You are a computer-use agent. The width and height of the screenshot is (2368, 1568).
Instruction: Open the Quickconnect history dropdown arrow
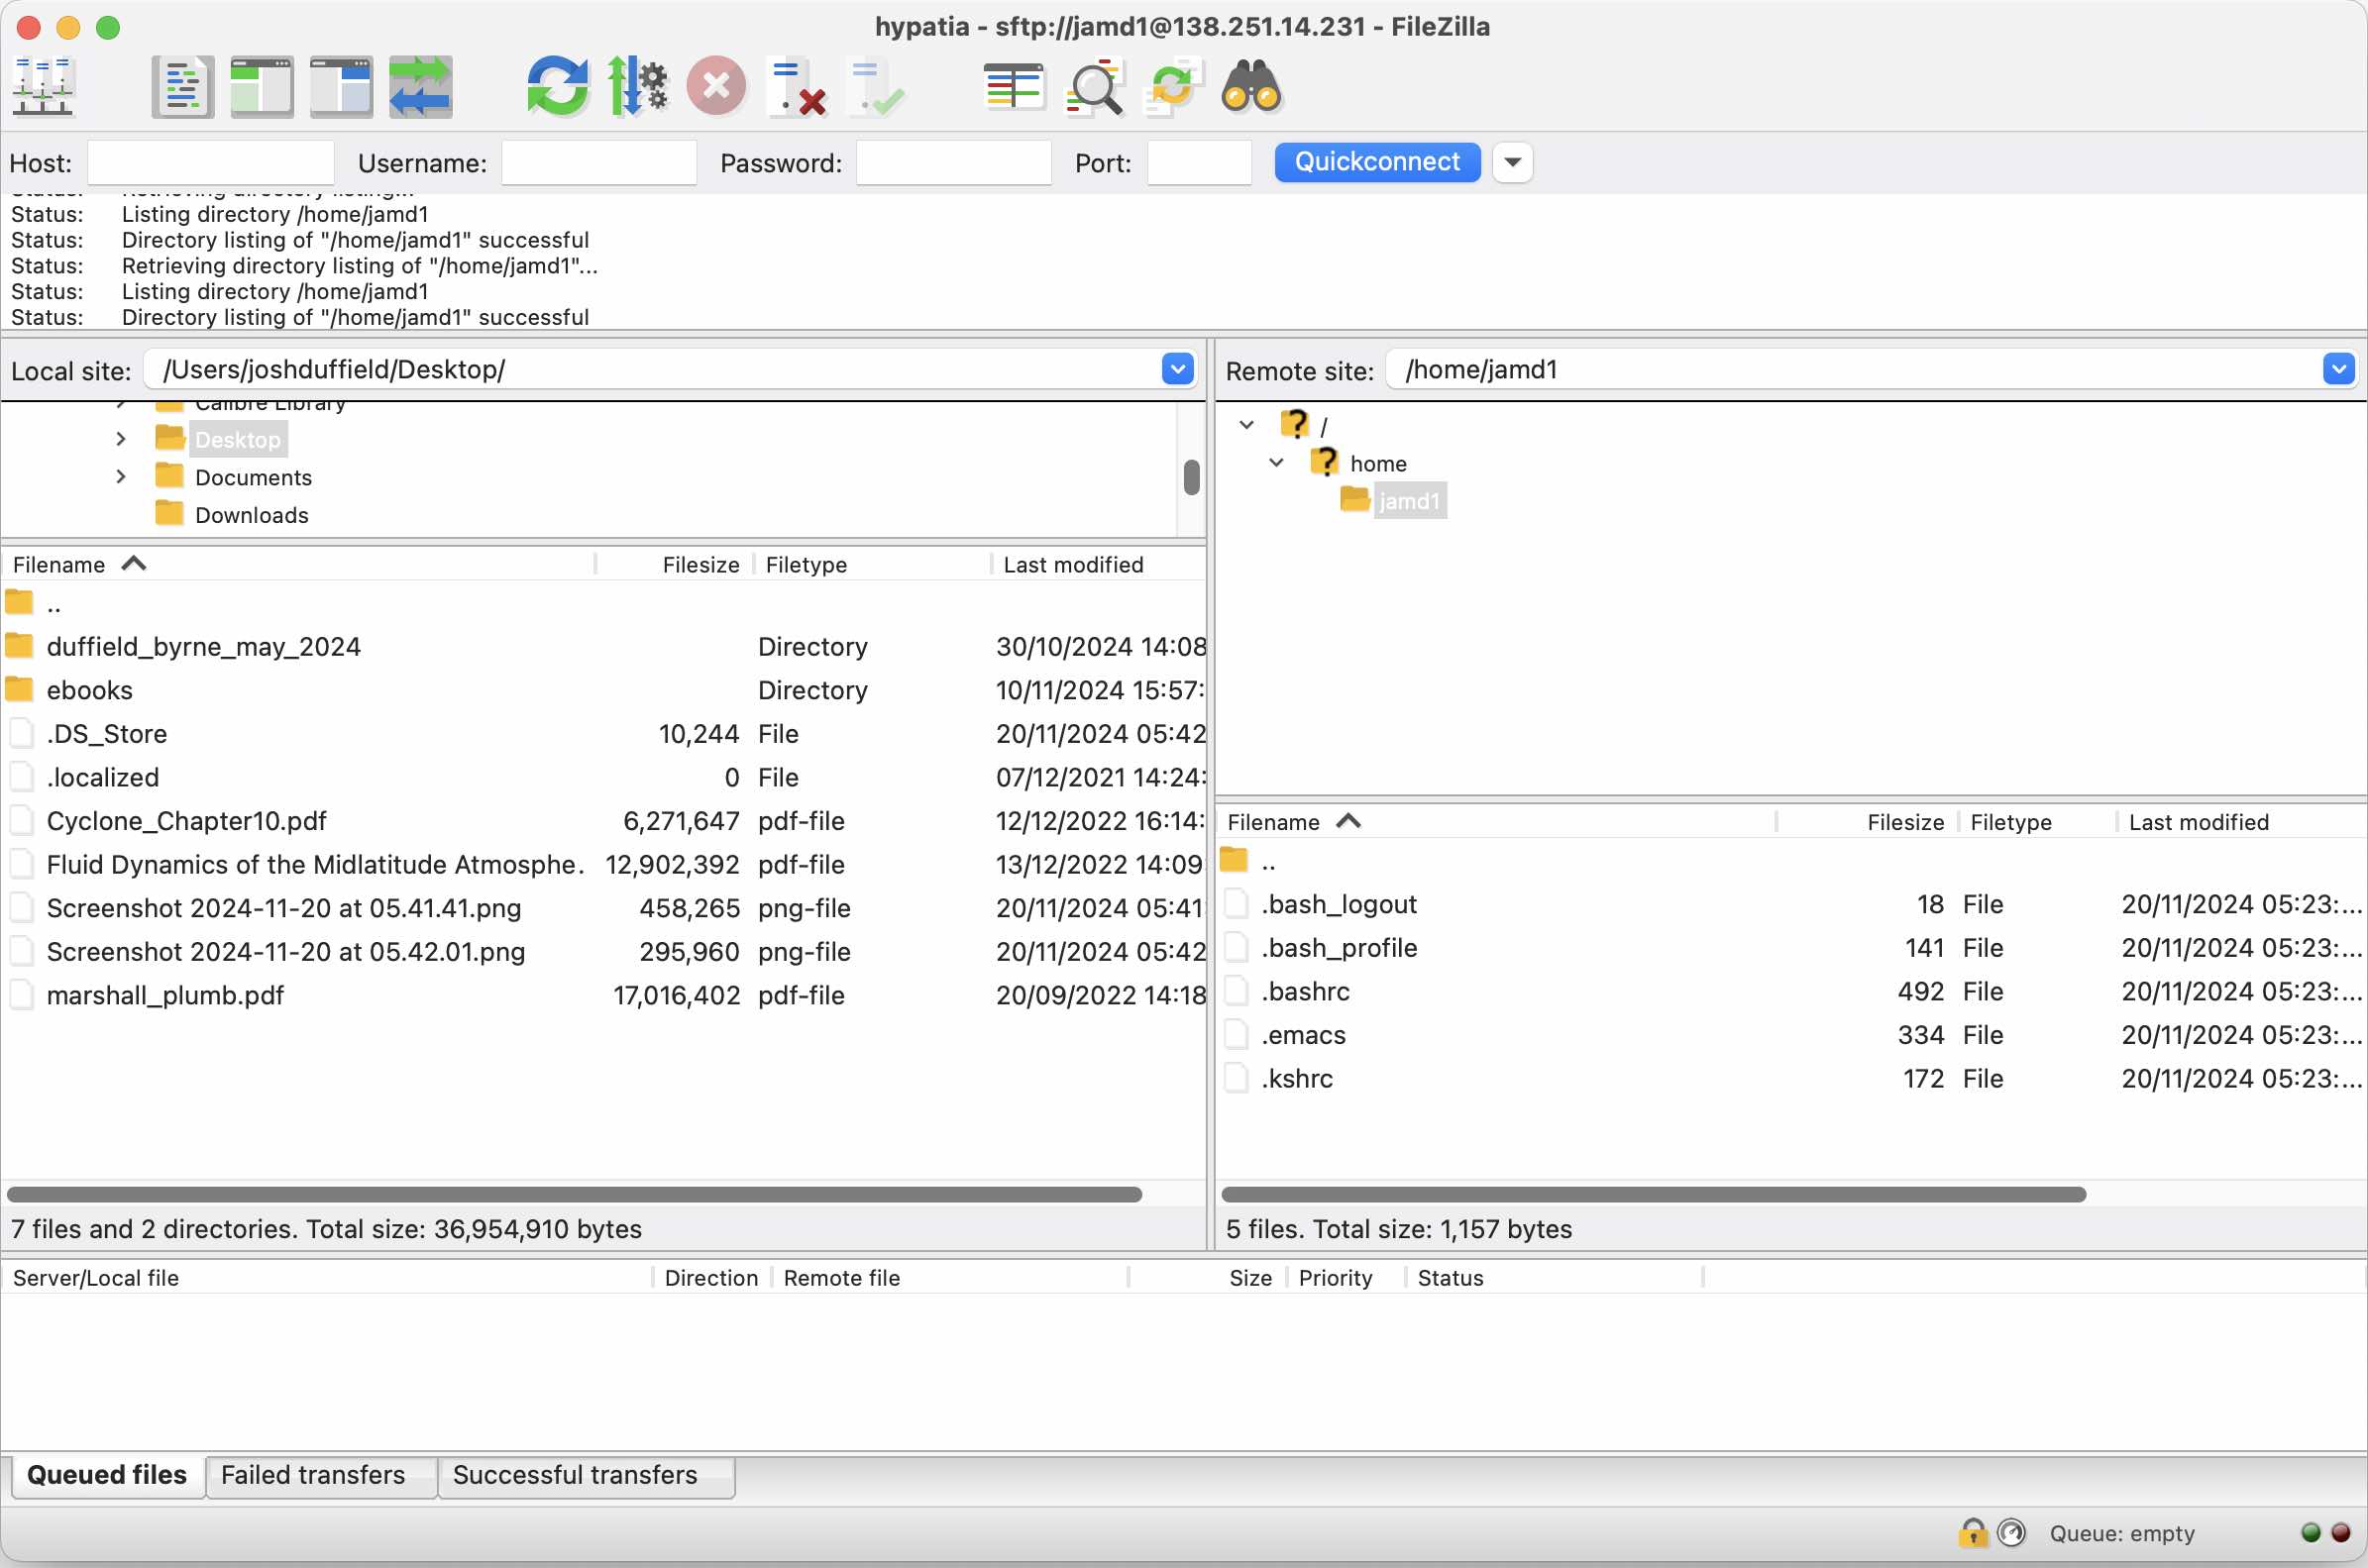pyautogui.click(x=1512, y=162)
